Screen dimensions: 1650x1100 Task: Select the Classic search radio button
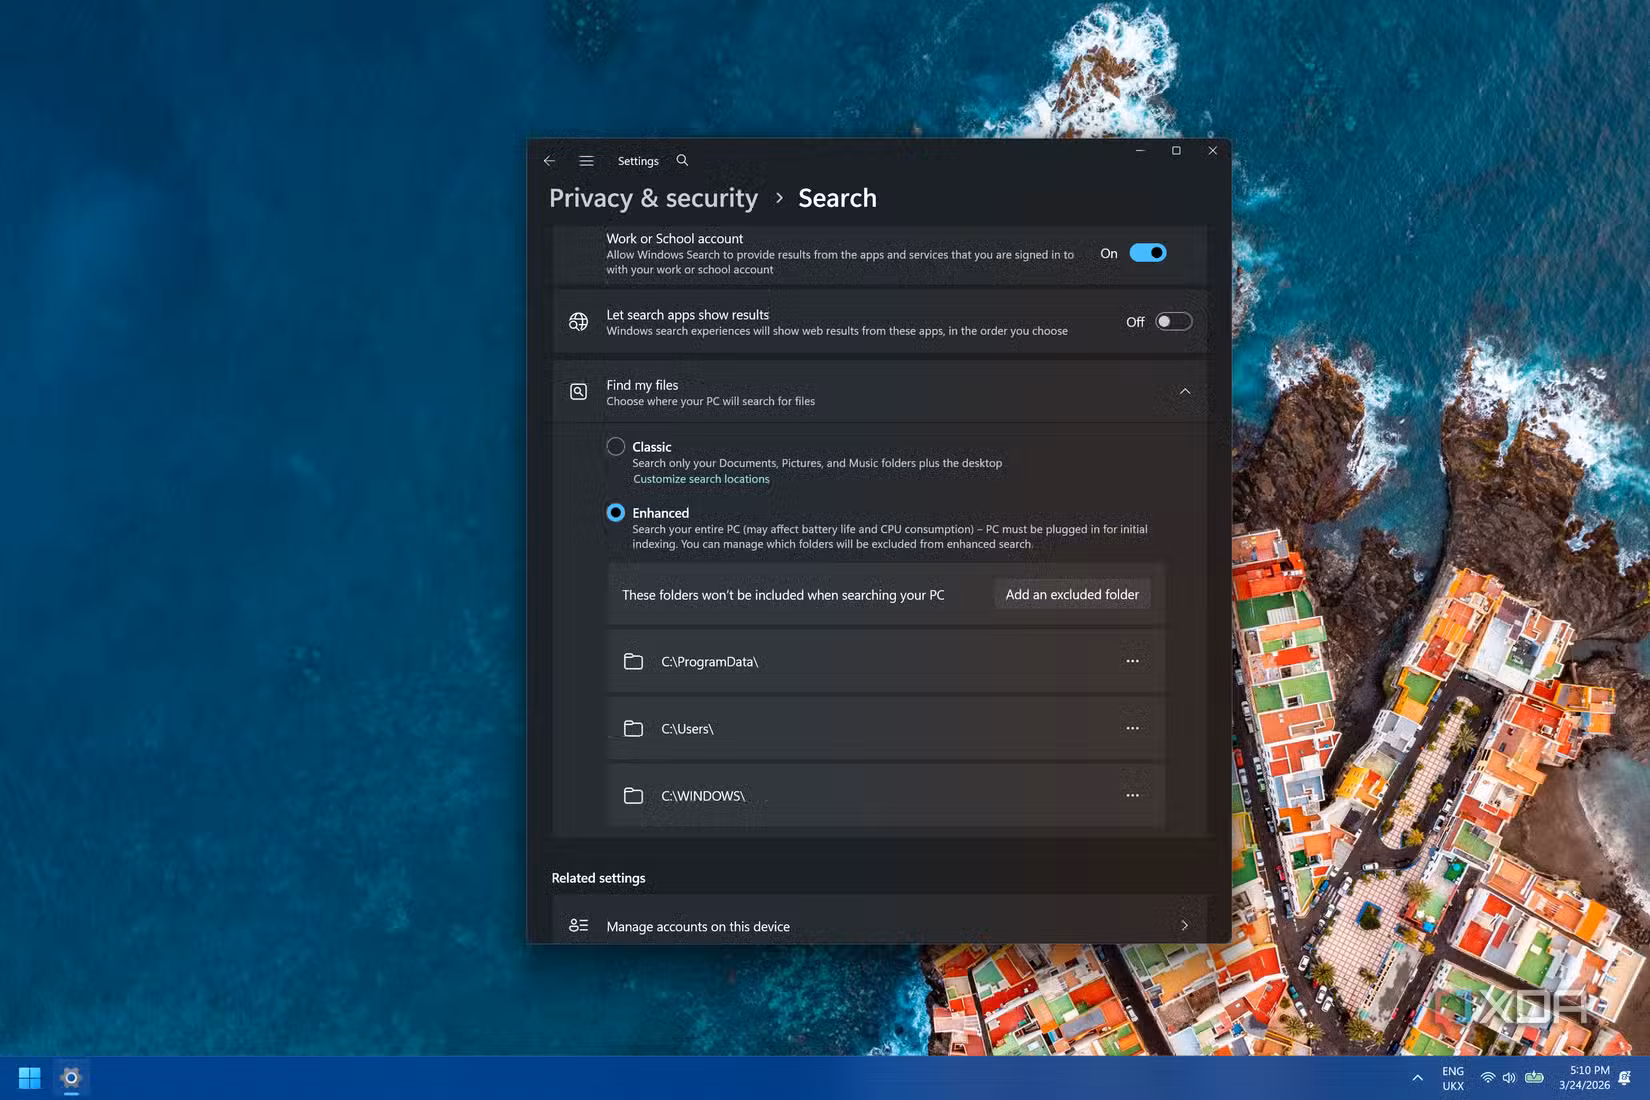point(616,447)
